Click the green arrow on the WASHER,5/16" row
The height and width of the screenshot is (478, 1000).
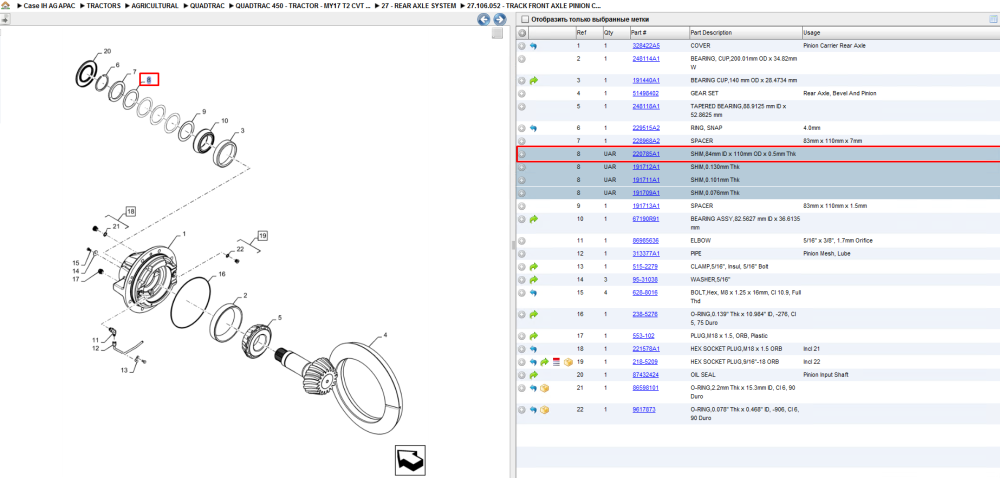534,280
